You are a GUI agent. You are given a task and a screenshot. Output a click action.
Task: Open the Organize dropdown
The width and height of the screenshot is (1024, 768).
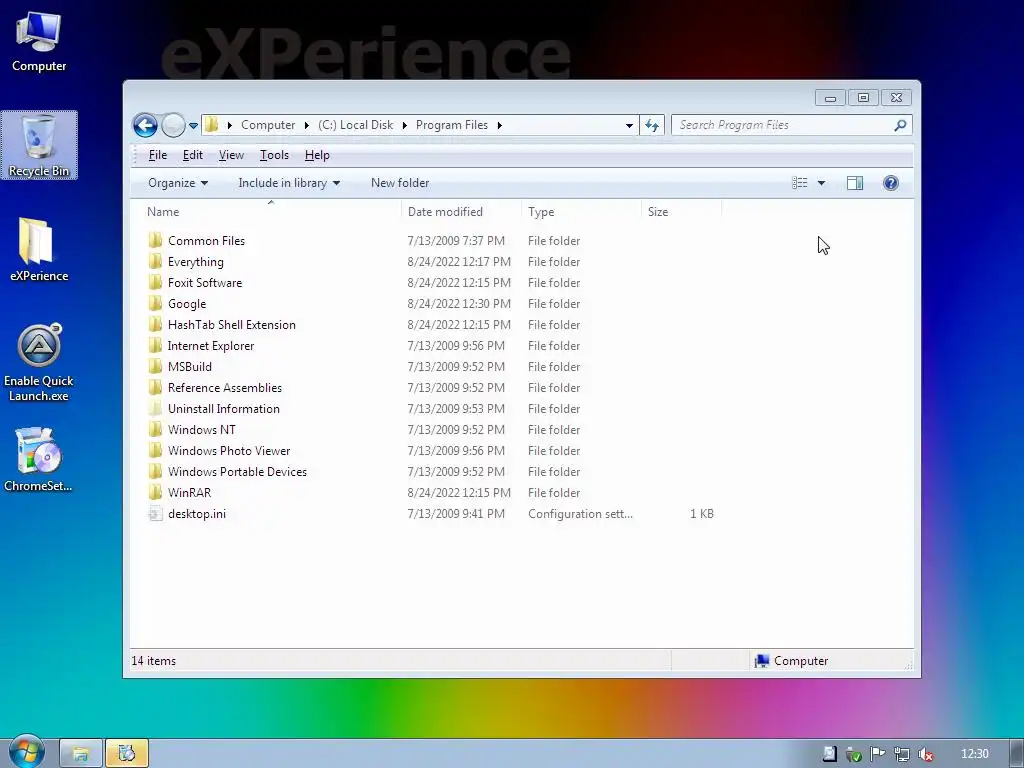tap(178, 183)
